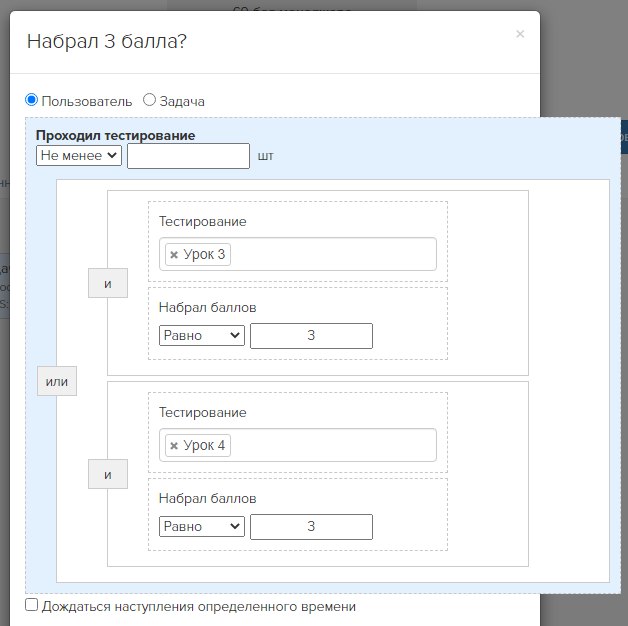Click "Набрал баллов" label in Урок 4 group
This screenshot has width=628, height=626.
[207, 499]
